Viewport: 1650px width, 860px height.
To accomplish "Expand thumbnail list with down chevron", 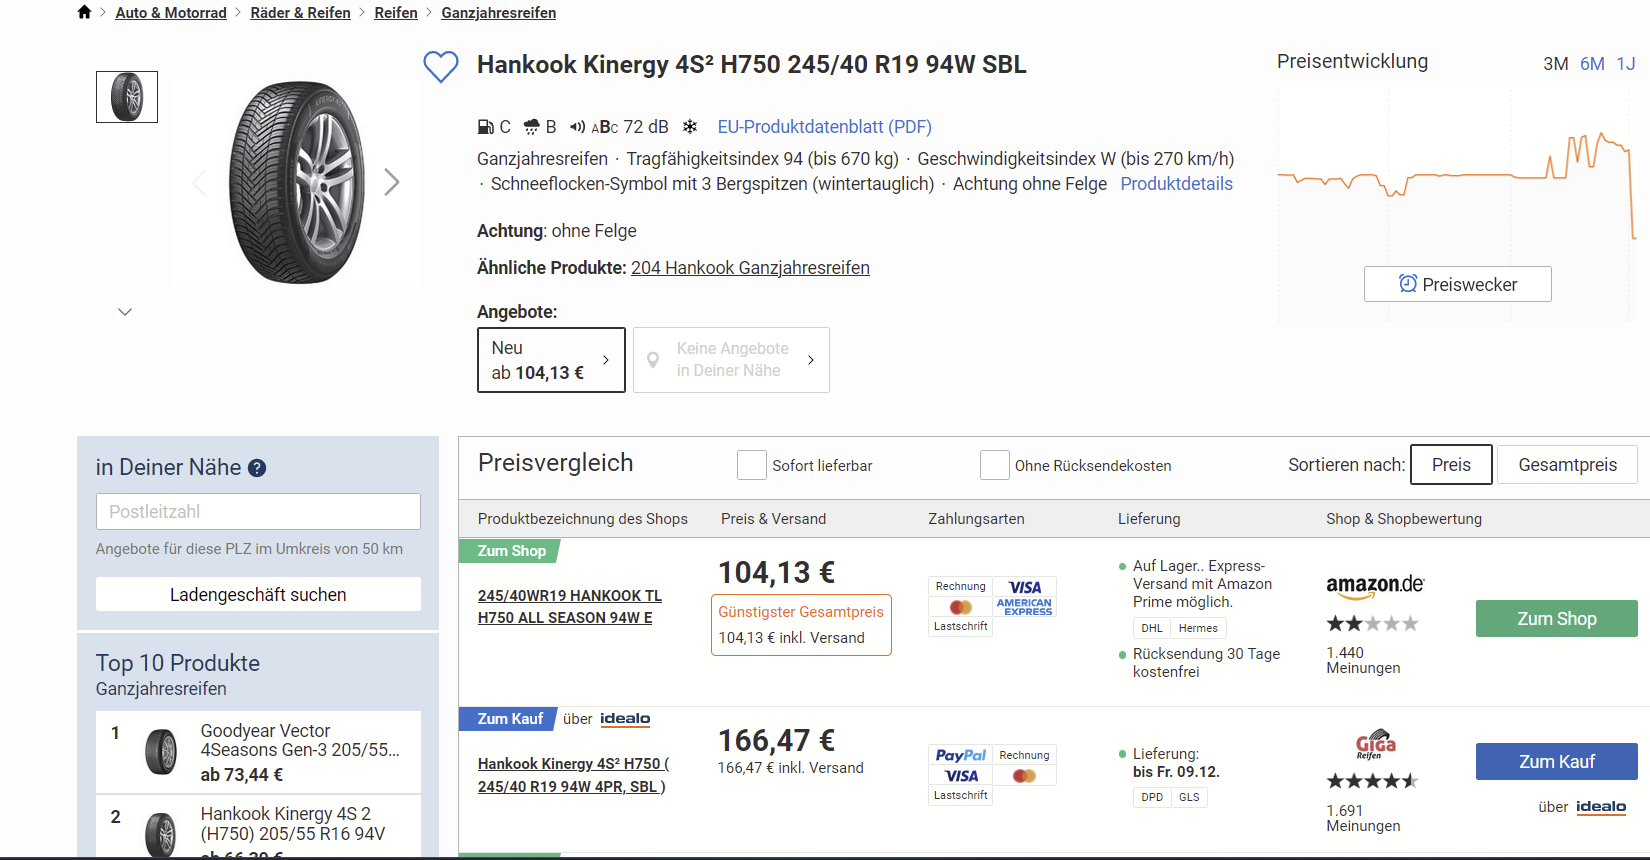I will pos(125,312).
